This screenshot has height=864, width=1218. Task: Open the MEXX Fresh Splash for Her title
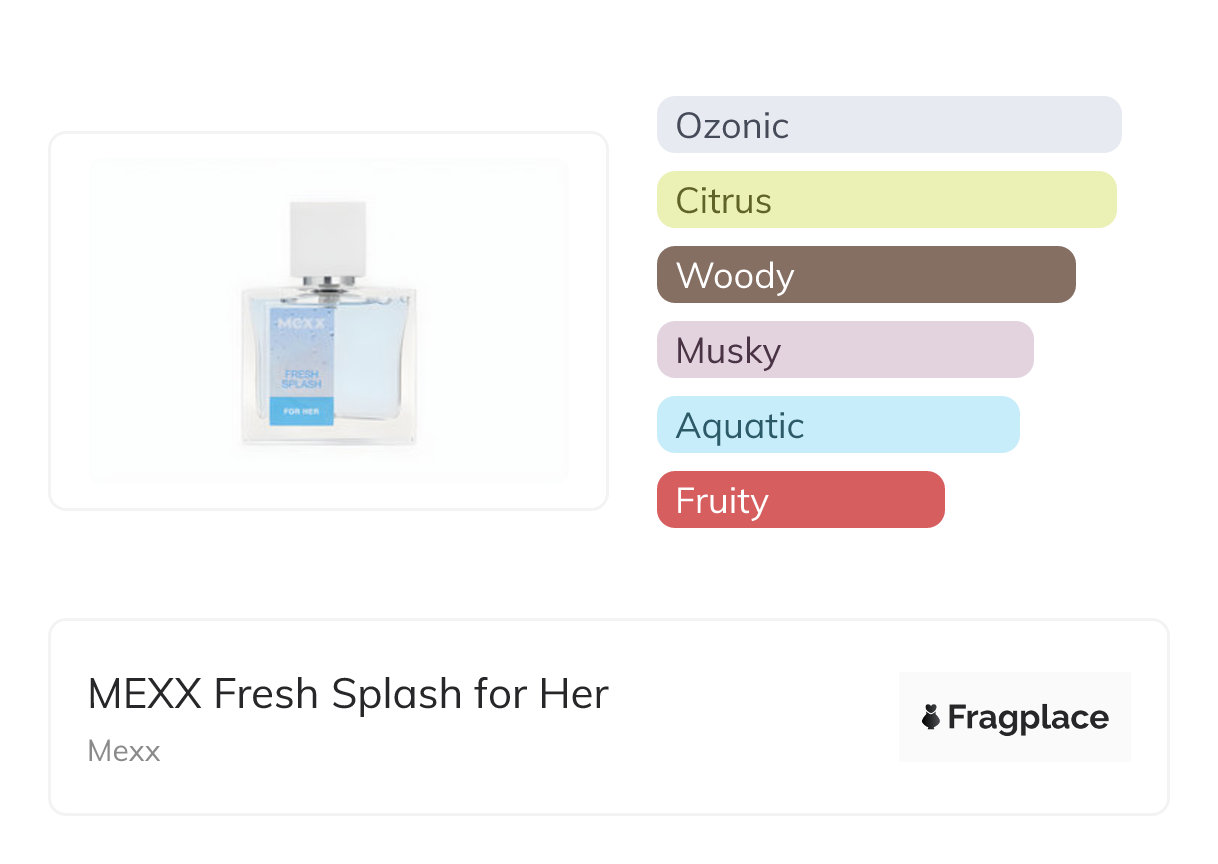point(348,694)
